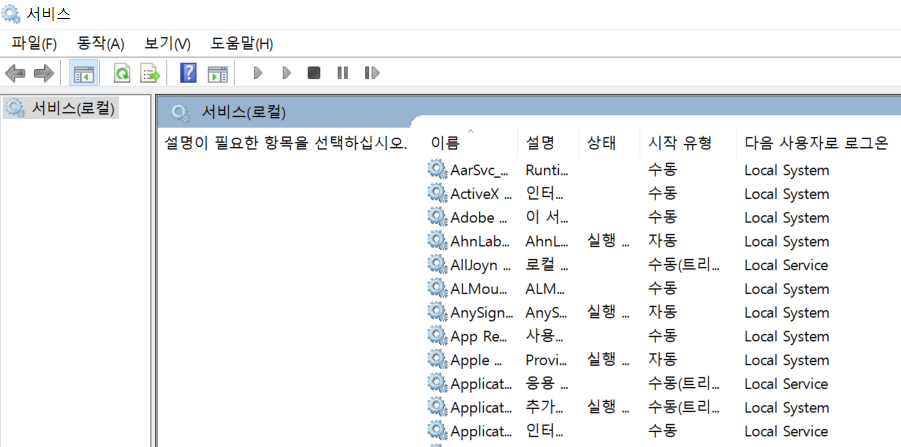Viewport: 901px width, 447px height.
Task: Click the gear icon of AarSvc service
Action: [x=437, y=169]
